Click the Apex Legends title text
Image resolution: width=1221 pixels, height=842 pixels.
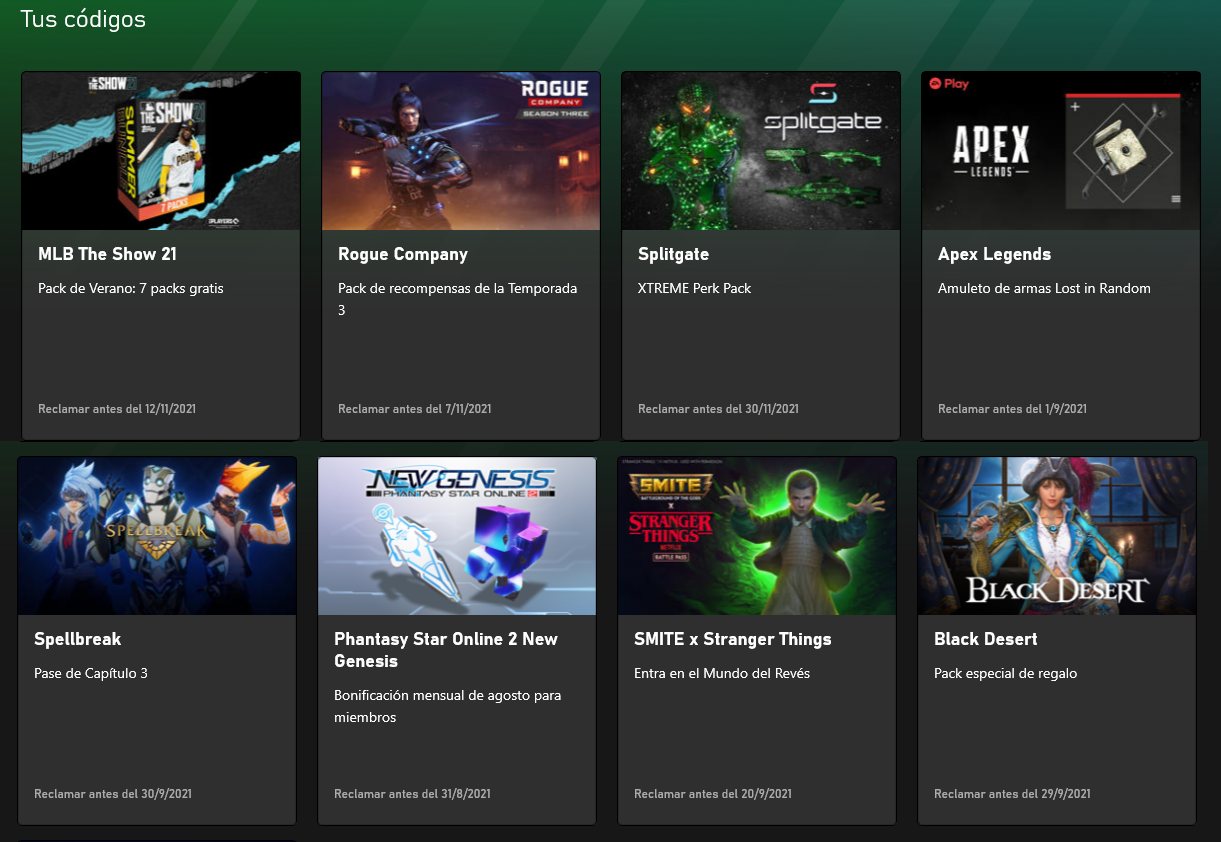pos(994,254)
